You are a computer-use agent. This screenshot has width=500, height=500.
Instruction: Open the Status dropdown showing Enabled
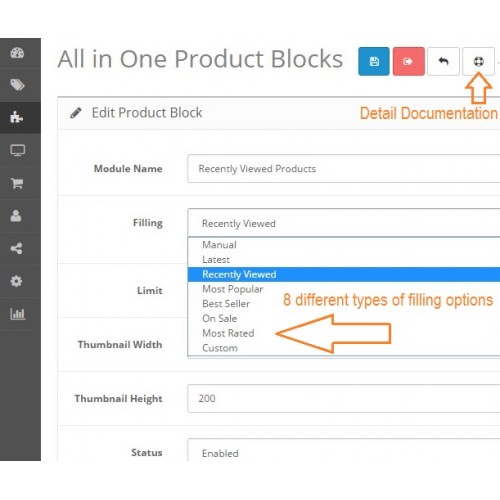pyautogui.click(x=344, y=452)
